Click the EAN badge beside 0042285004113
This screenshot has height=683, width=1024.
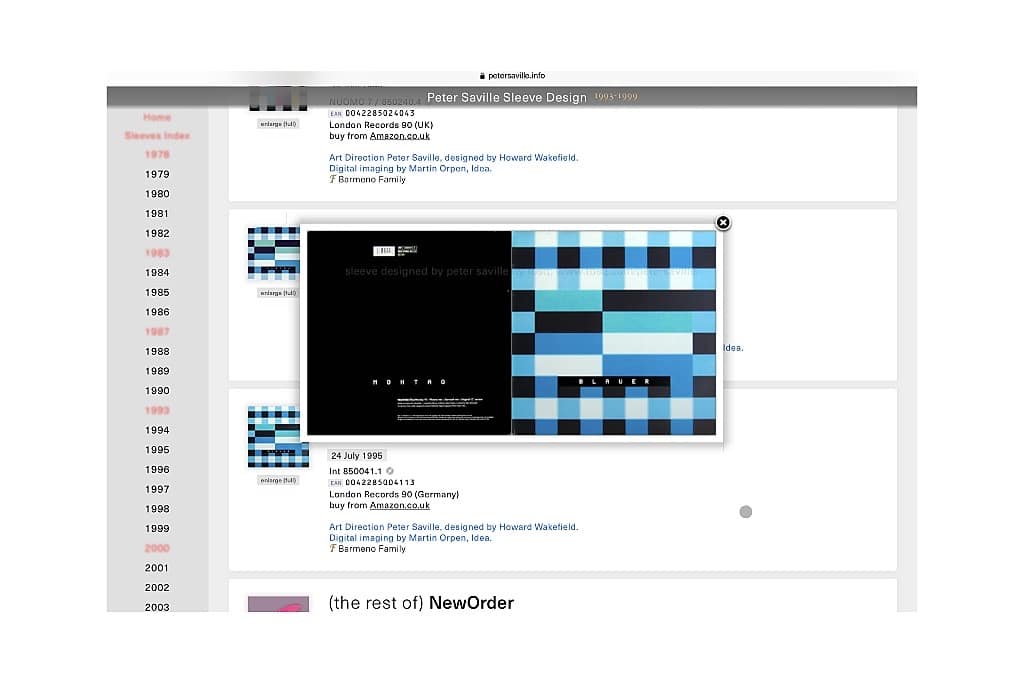pos(336,483)
